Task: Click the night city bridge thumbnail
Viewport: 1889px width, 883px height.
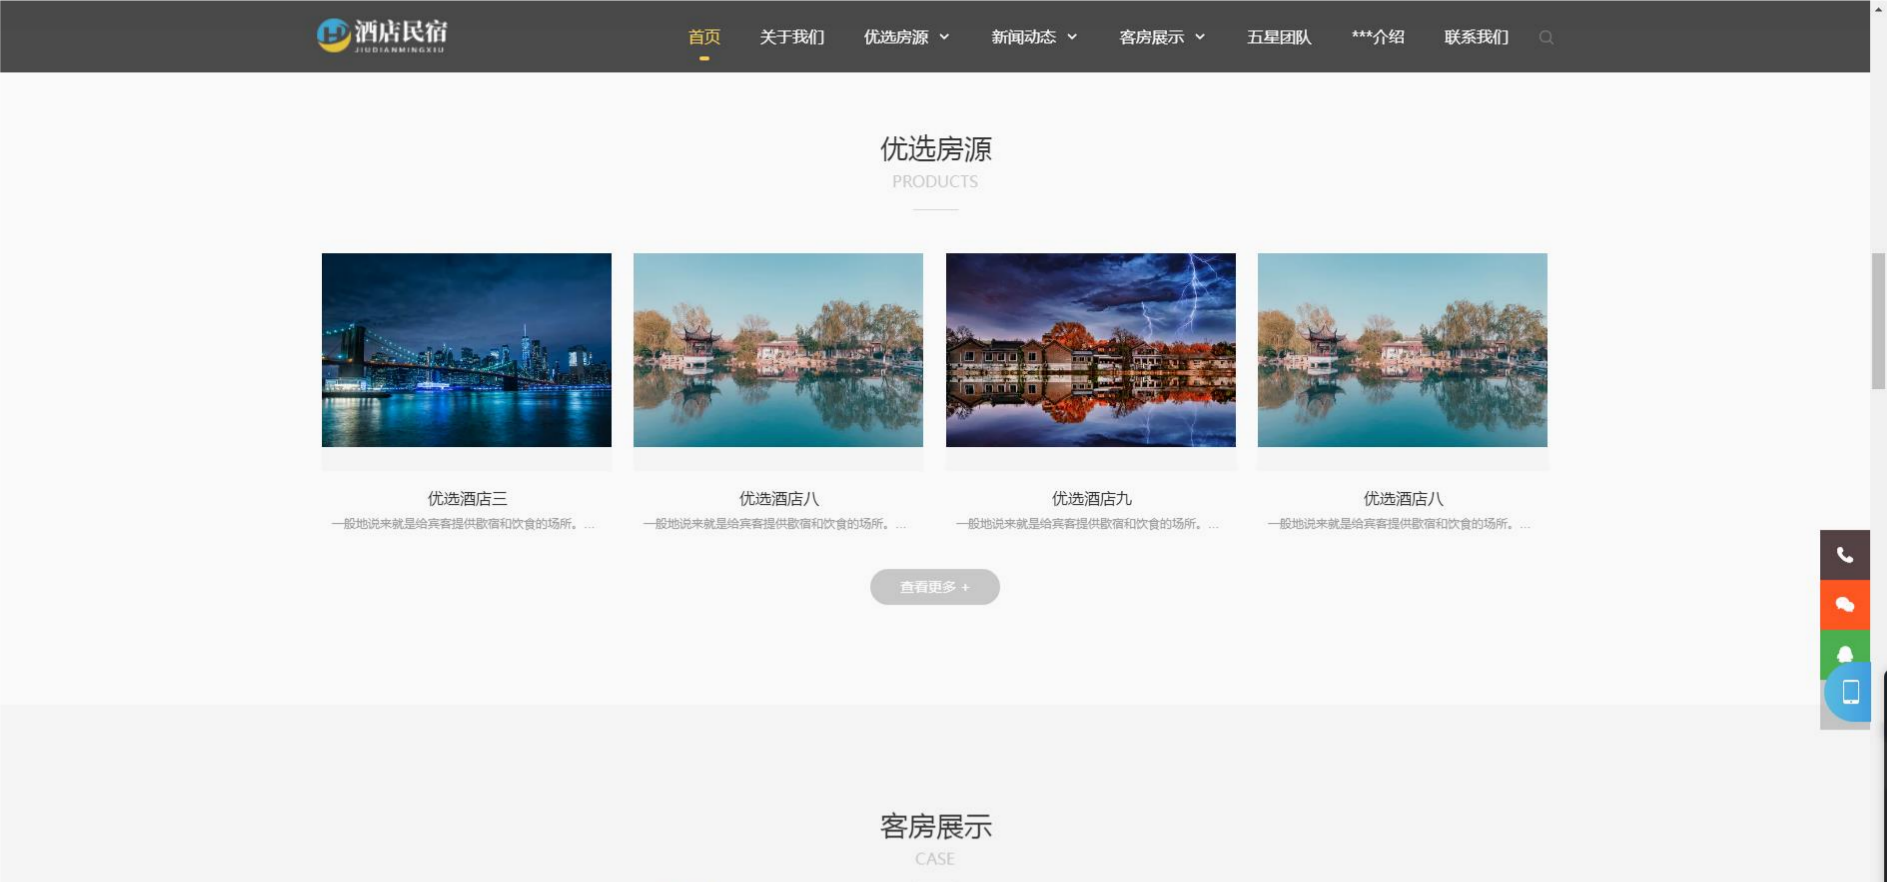Action: point(466,350)
